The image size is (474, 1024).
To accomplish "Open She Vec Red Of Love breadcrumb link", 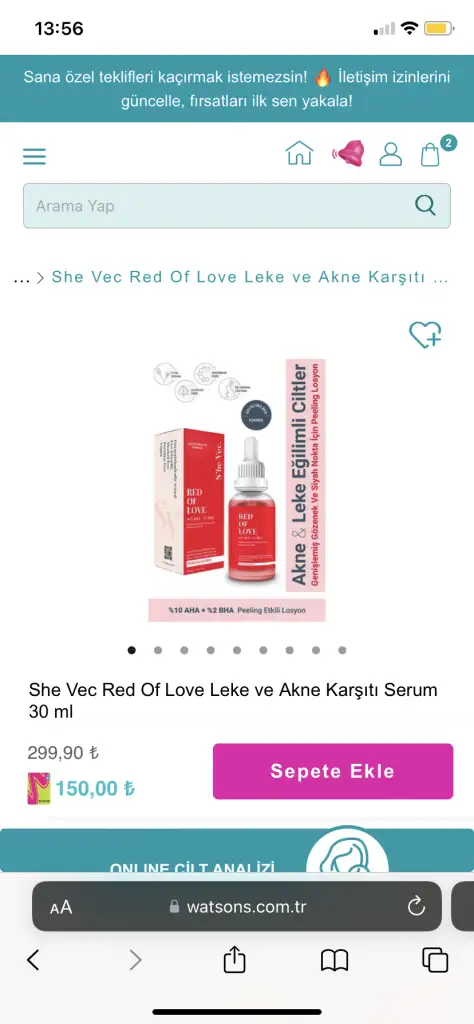I will [x=250, y=277].
